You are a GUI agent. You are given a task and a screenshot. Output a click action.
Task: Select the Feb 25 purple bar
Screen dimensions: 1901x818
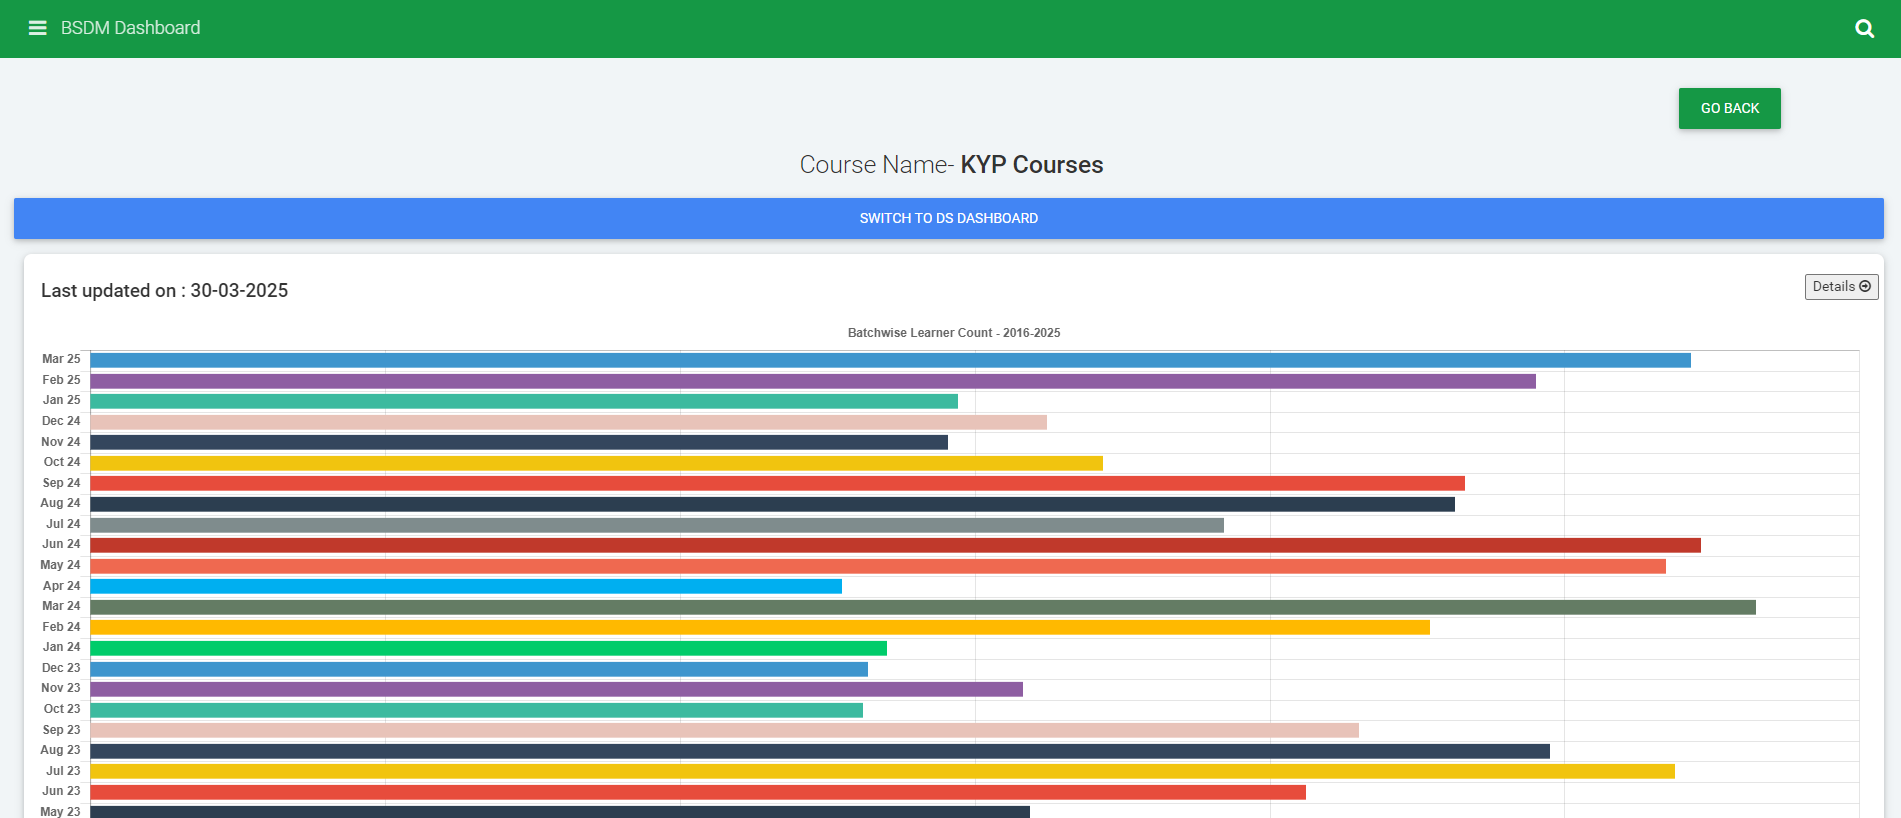[x=813, y=381]
